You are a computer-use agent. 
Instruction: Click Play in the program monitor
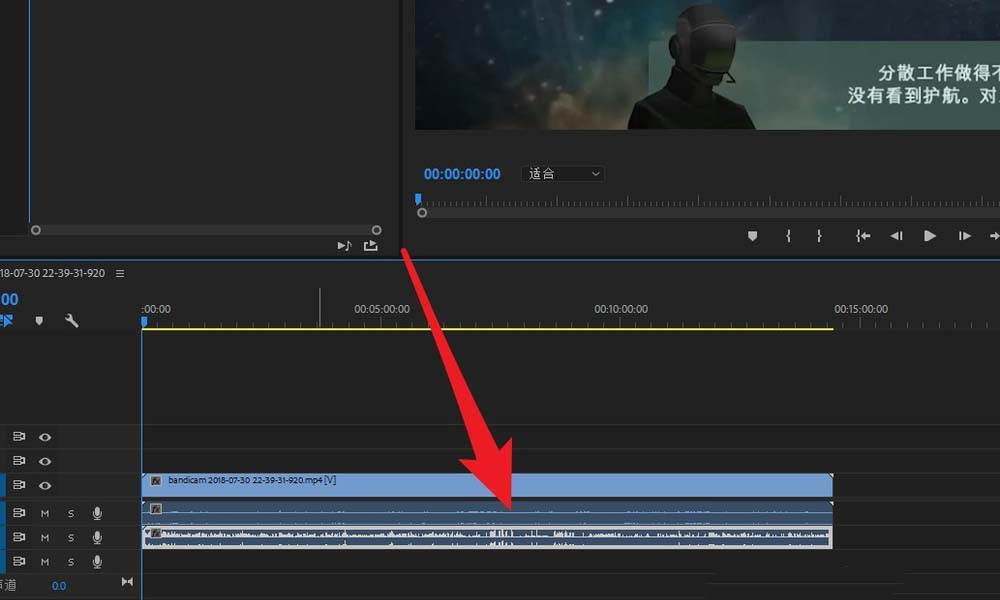[930, 236]
